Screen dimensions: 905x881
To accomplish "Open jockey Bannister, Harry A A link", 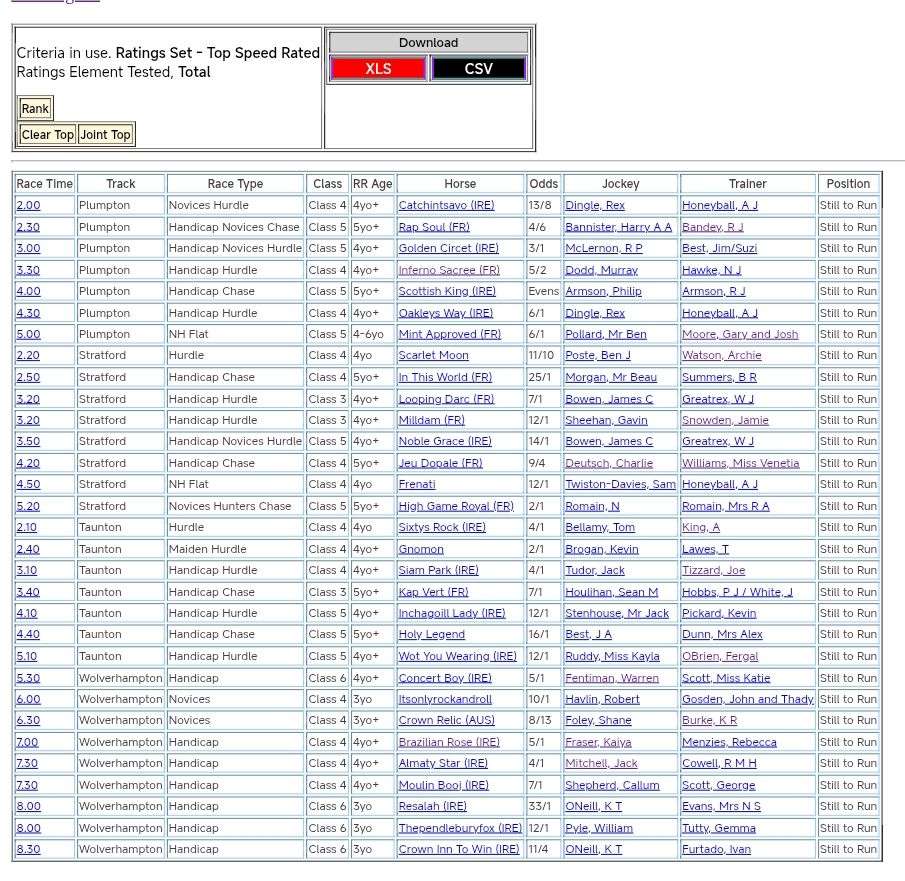I will coord(618,227).
